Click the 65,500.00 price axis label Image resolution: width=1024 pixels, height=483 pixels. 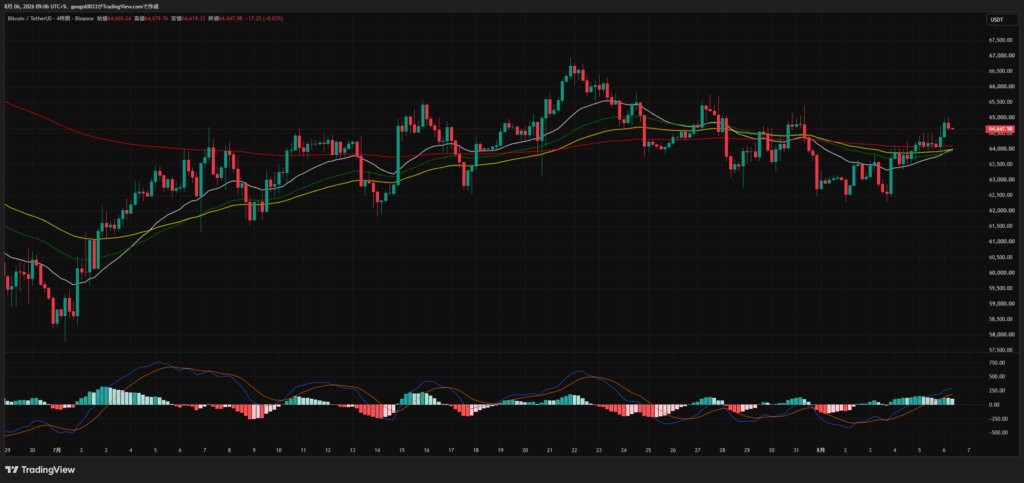(x=1001, y=102)
